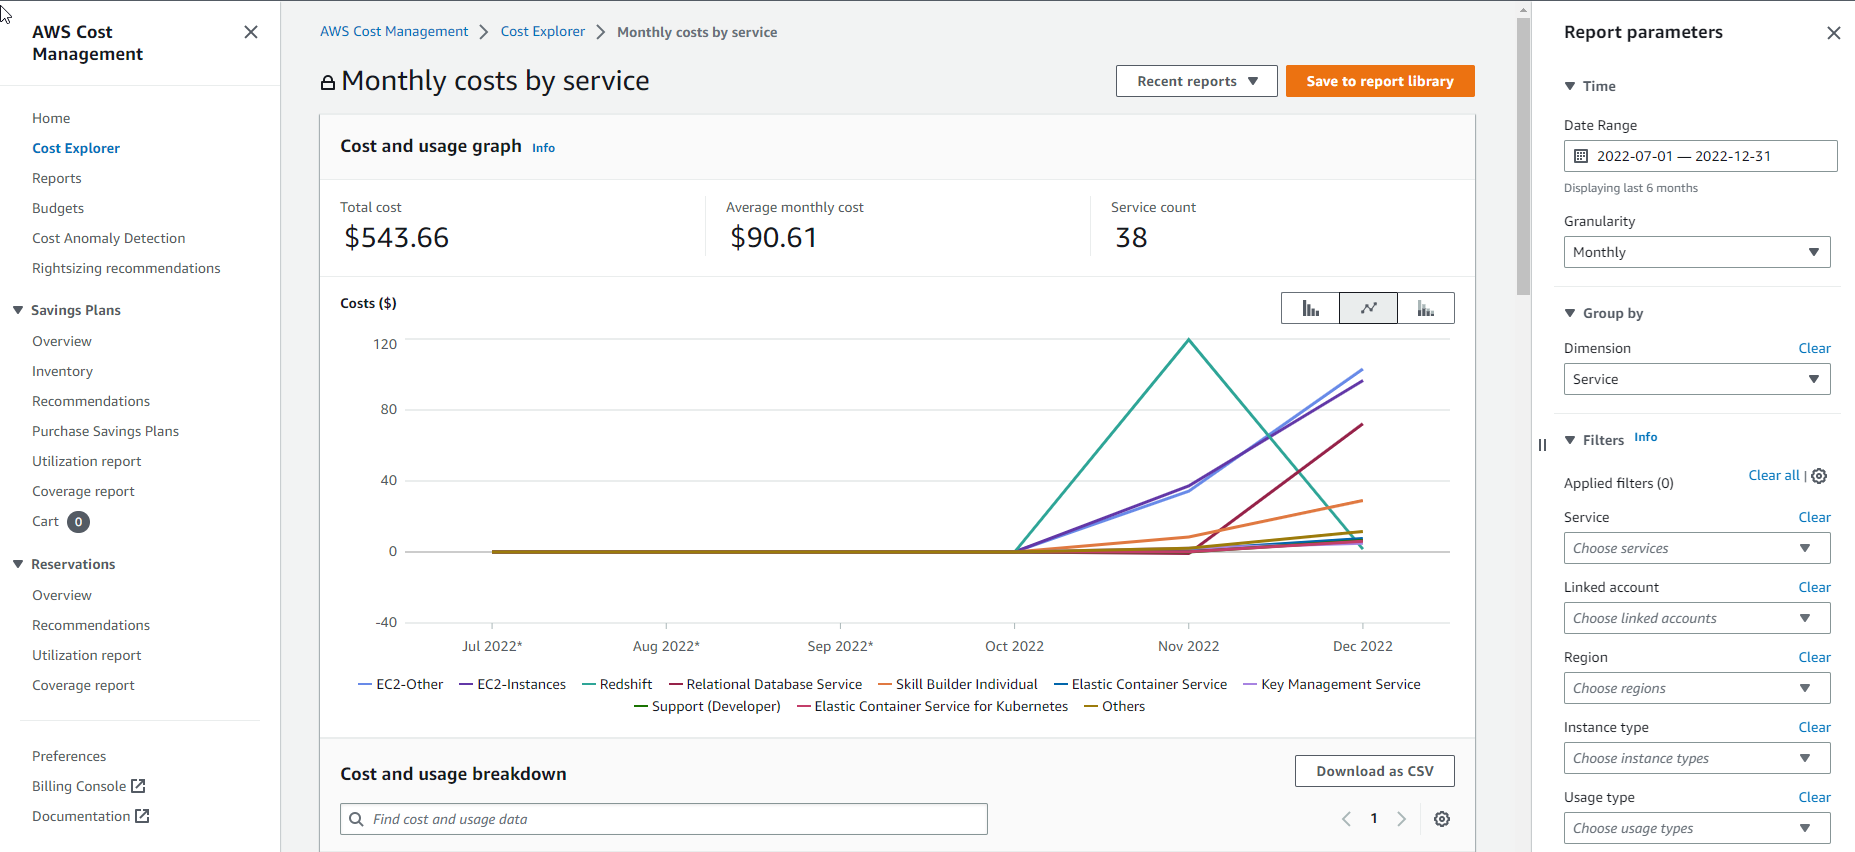The width and height of the screenshot is (1855, 852).
Task: Click Documentation external link icon
Action: click(142, 816)
